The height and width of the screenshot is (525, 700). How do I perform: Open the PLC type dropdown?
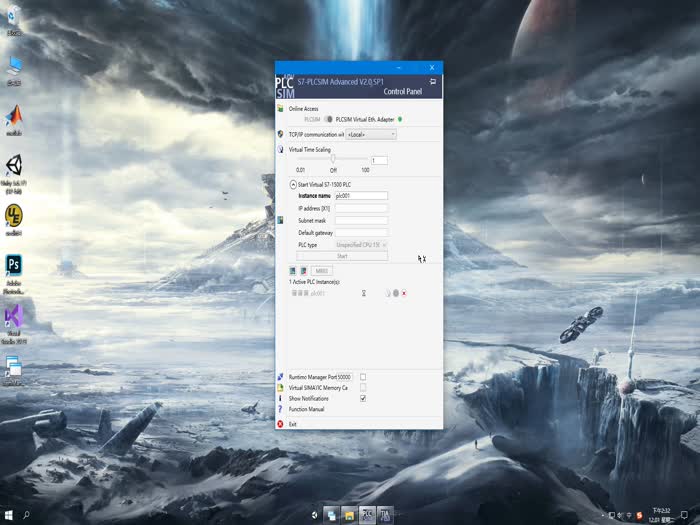pyautogui.click(x=361, y=245)
